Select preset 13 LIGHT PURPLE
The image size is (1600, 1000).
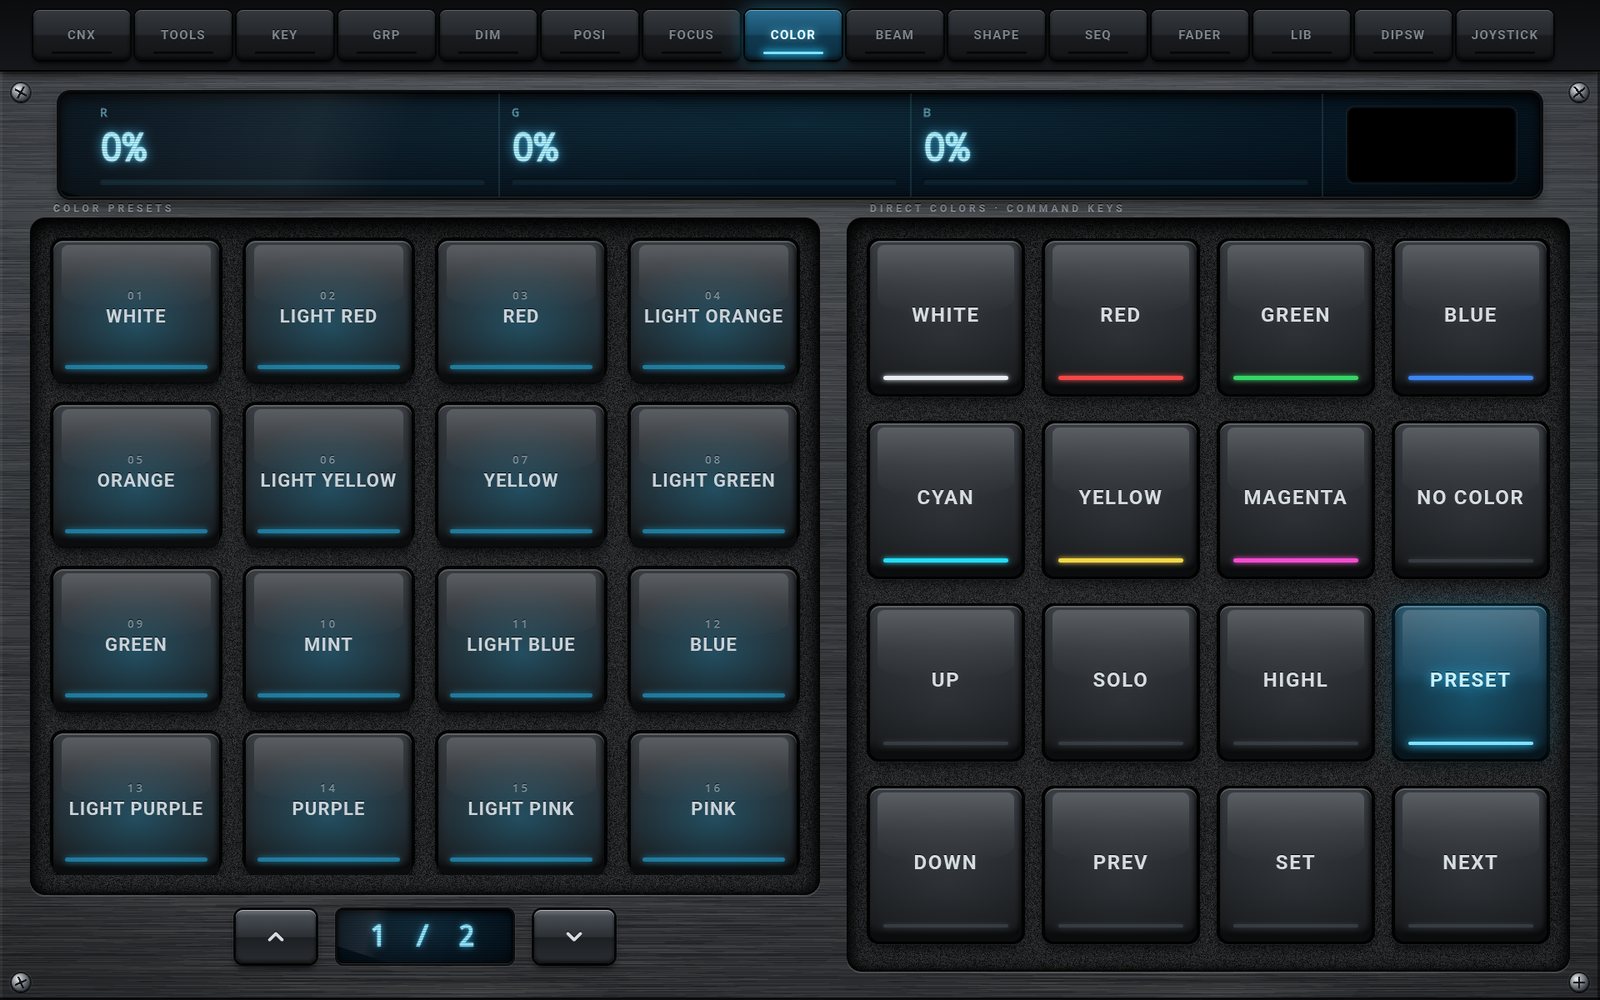click(x=136, y=803)
